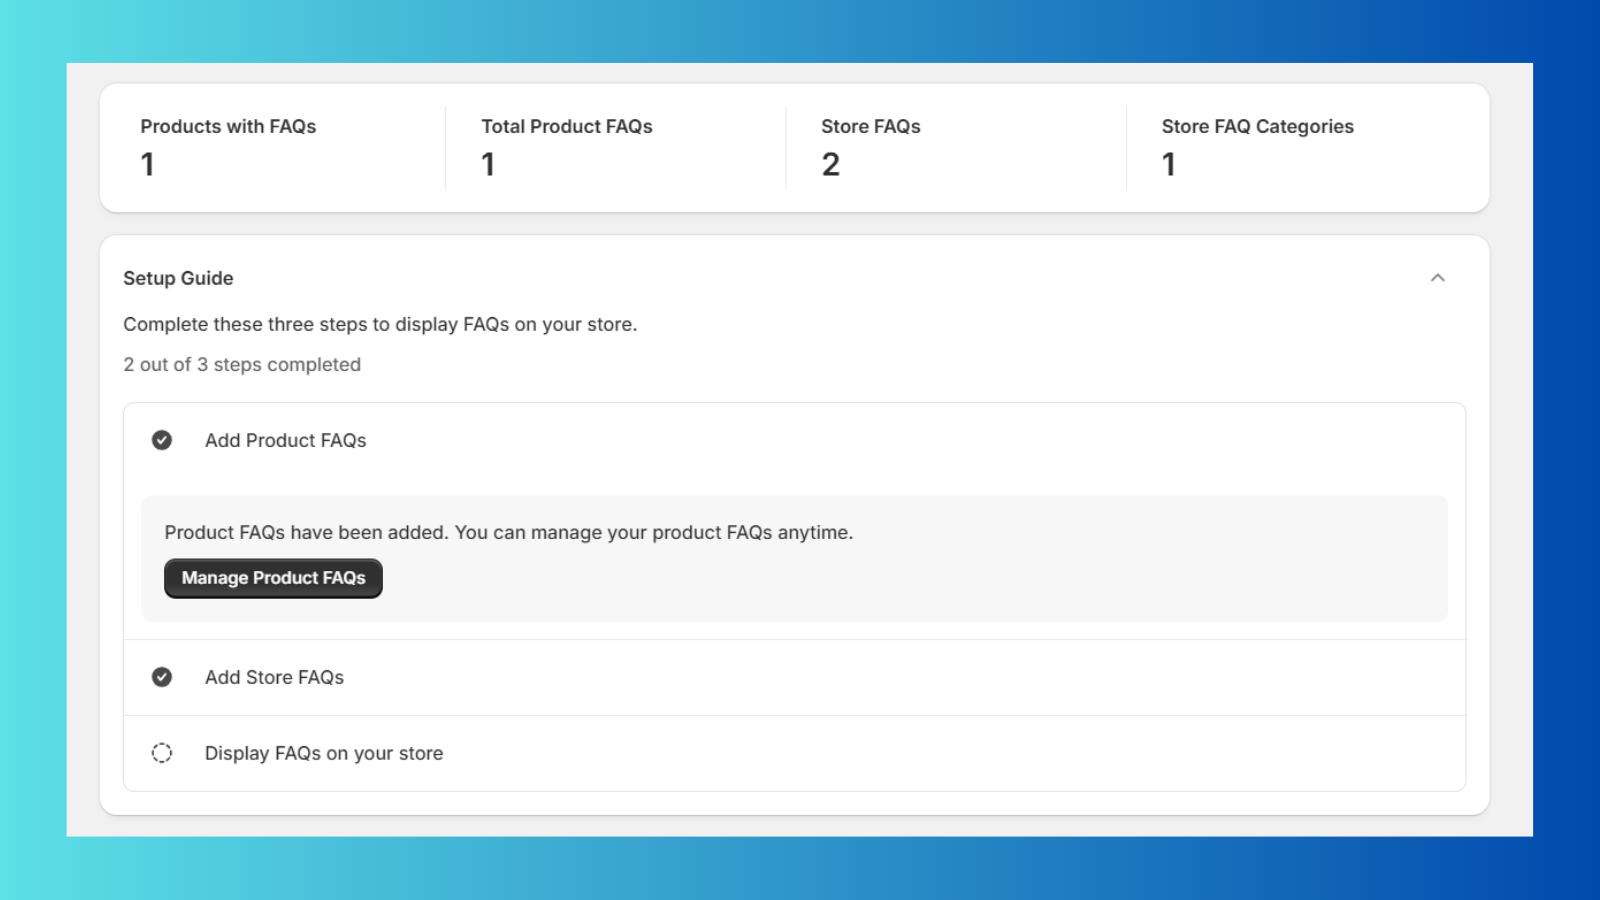This screenshot has height=900, width=1600.
Task: Select the Add Product FAQs step title
Action: tap(285, 440)
